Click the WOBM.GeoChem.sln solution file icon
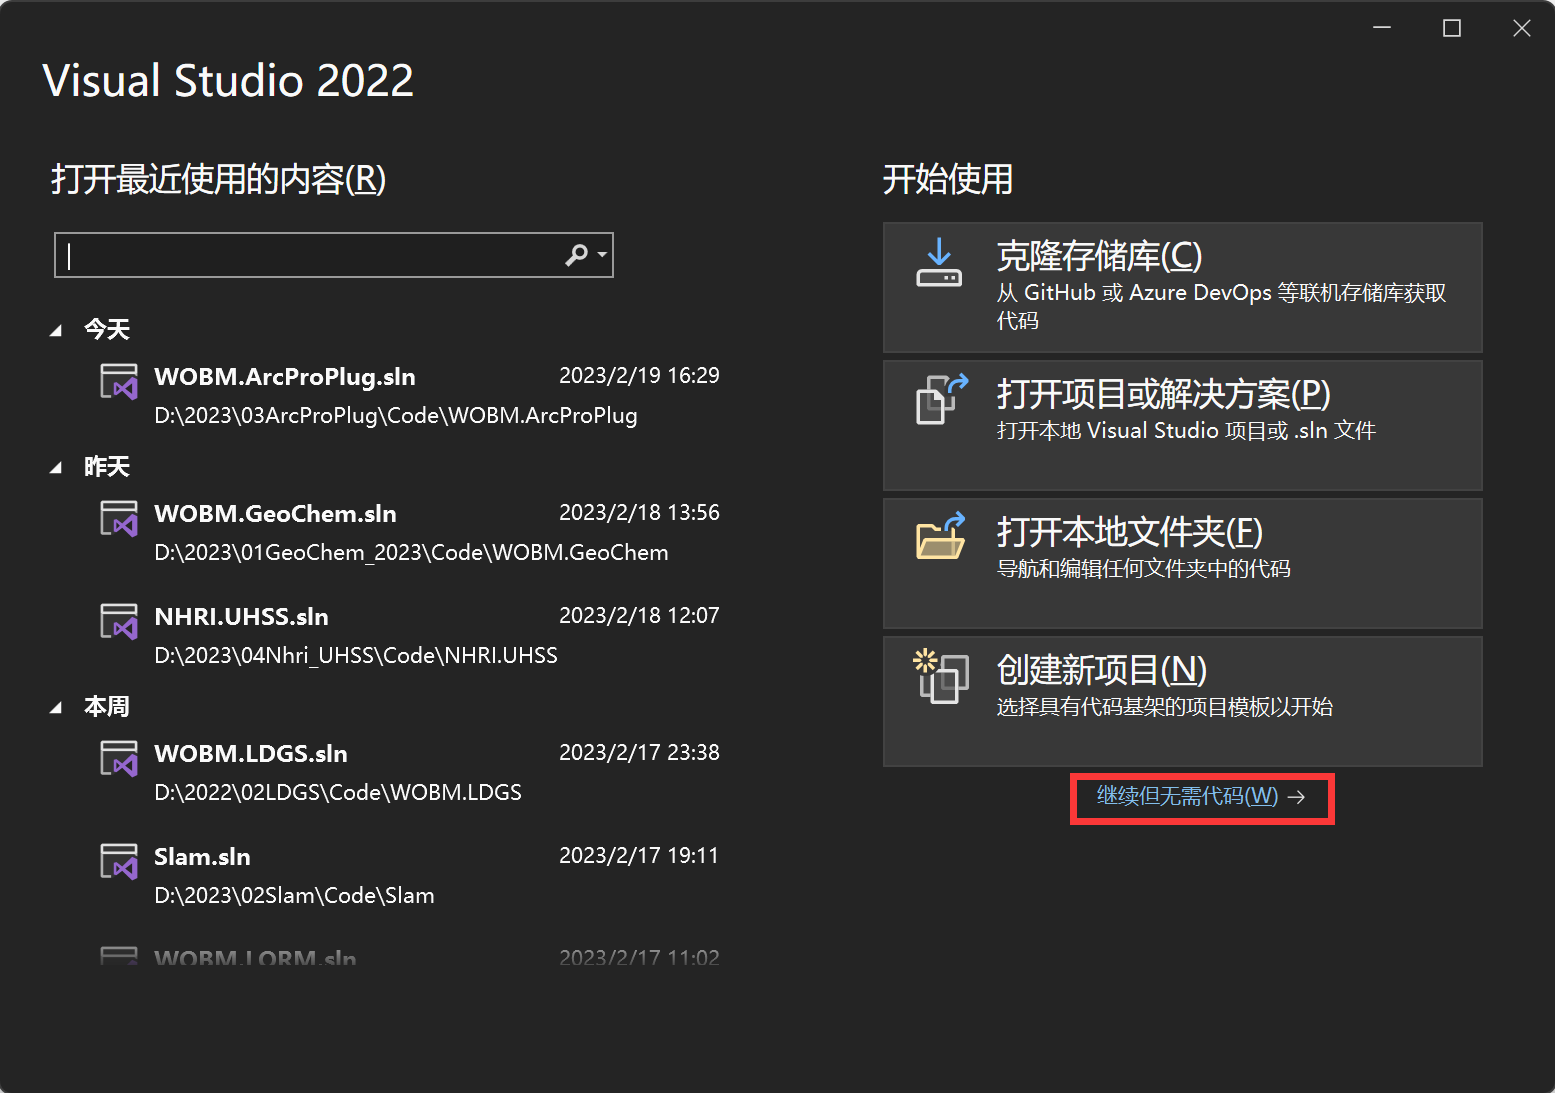The width and height of the screenshot is (1555, 1093). point(119,518)
